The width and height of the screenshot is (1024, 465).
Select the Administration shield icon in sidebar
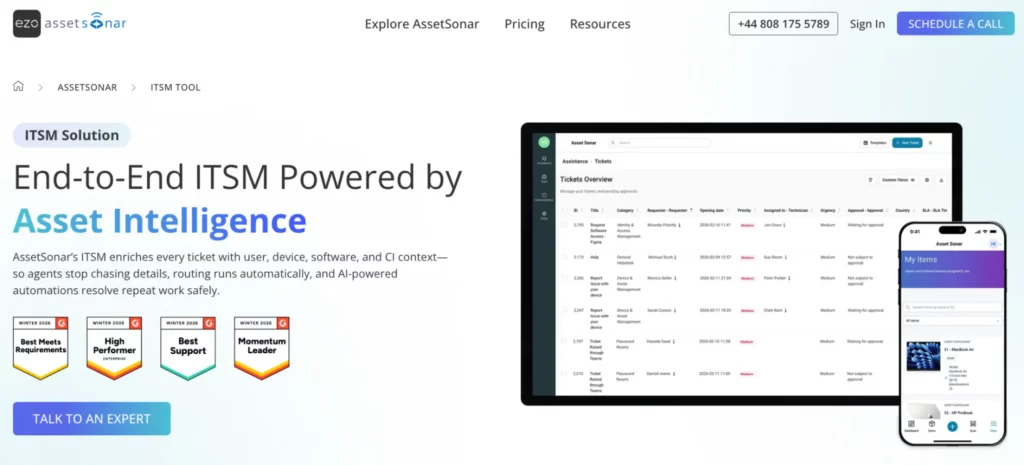pyautogui.click(x=544, y=197)
